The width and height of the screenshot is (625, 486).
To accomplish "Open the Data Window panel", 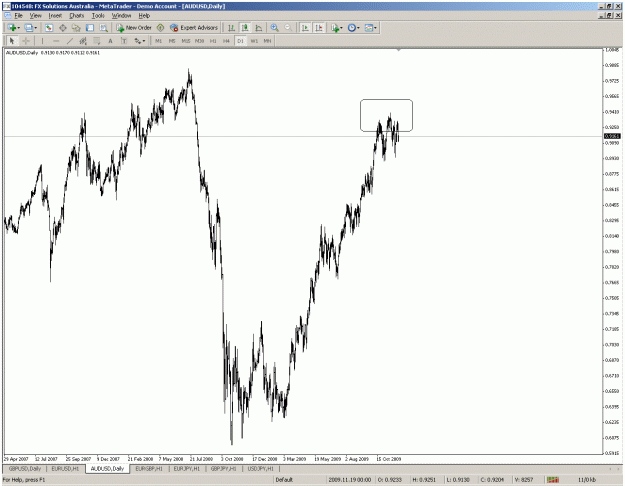I will click(x=63, y=28).
